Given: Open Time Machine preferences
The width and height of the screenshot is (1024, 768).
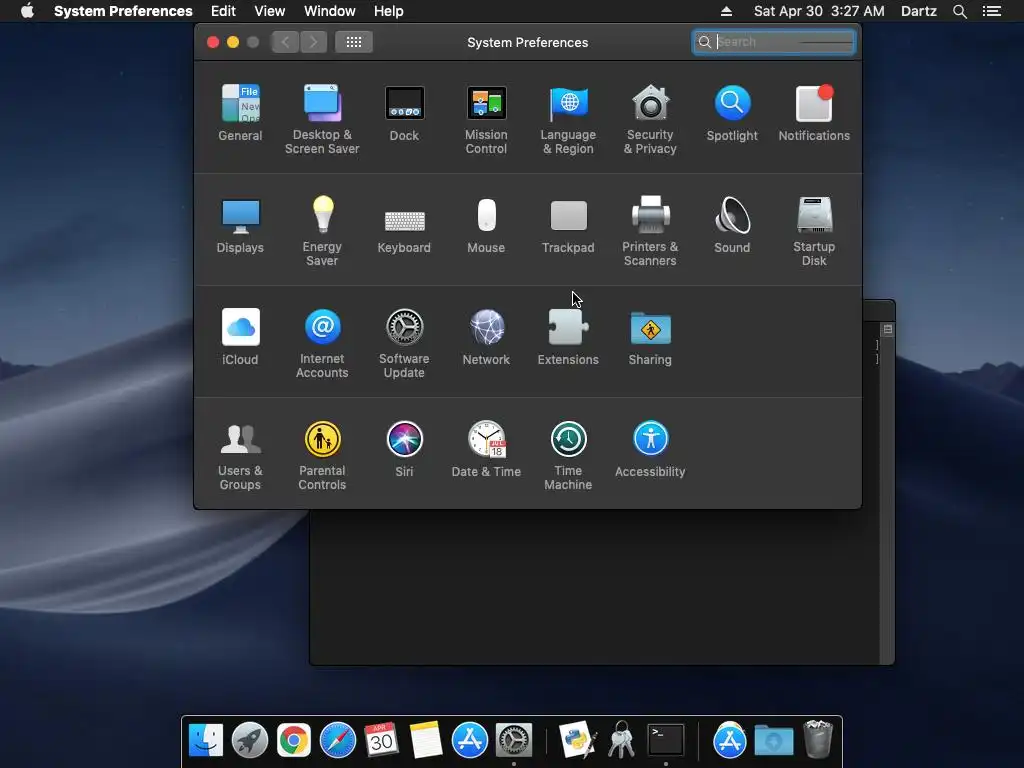Looking at the screenshot, I should click(x=568, y=456).
